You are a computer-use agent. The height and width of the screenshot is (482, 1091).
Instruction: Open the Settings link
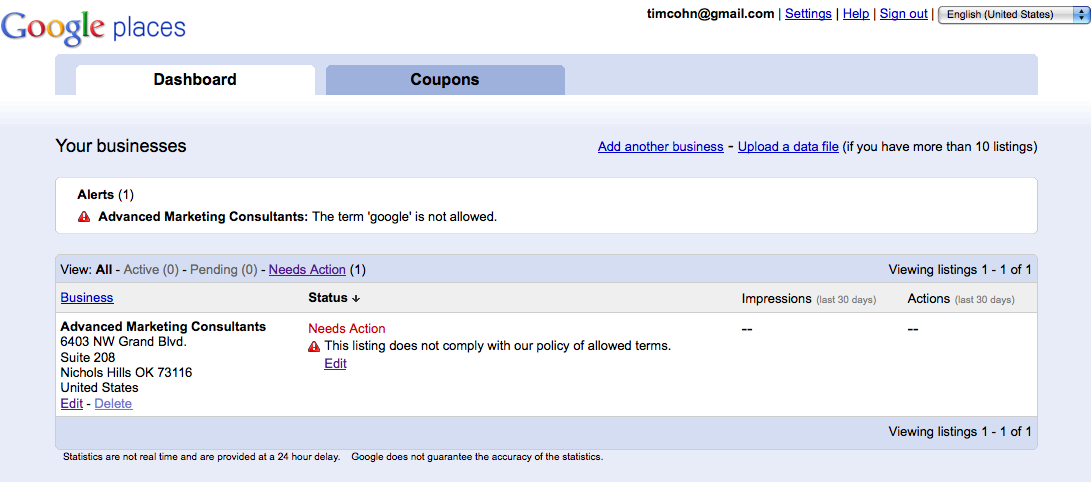click(x=808, y=14)
